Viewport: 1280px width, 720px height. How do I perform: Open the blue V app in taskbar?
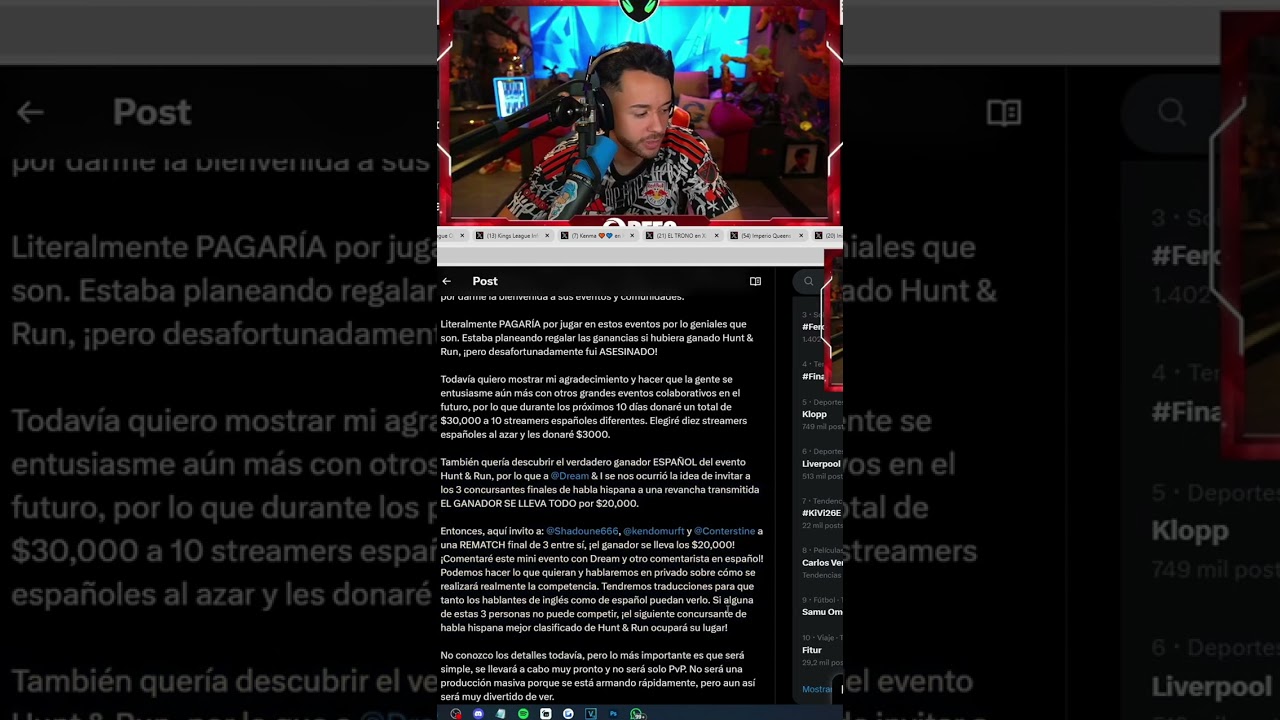pos(591,714)
